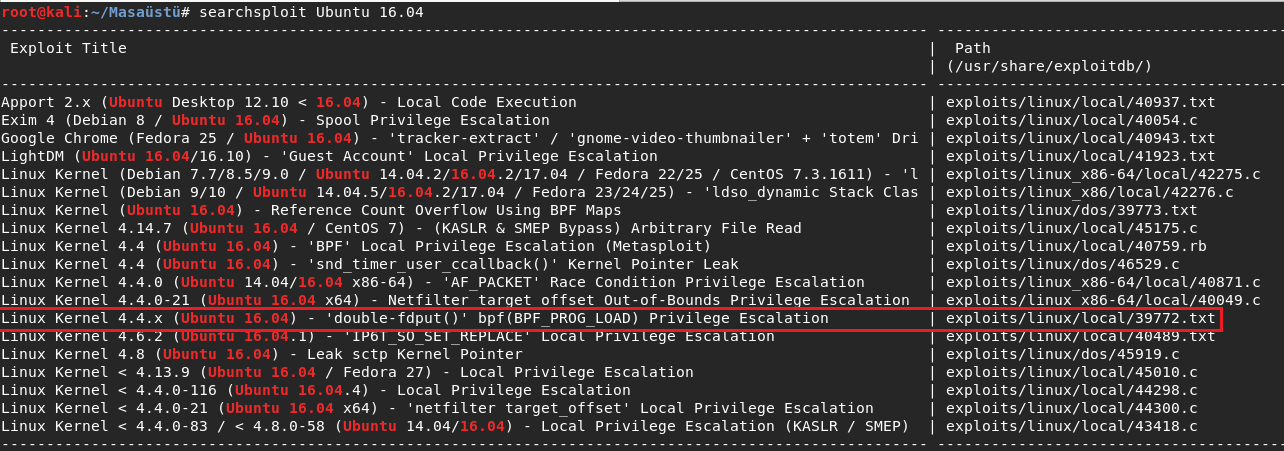Click path exploits/linux/local/41923.txt
The image size is (1284, 451).
(1080, 156)
